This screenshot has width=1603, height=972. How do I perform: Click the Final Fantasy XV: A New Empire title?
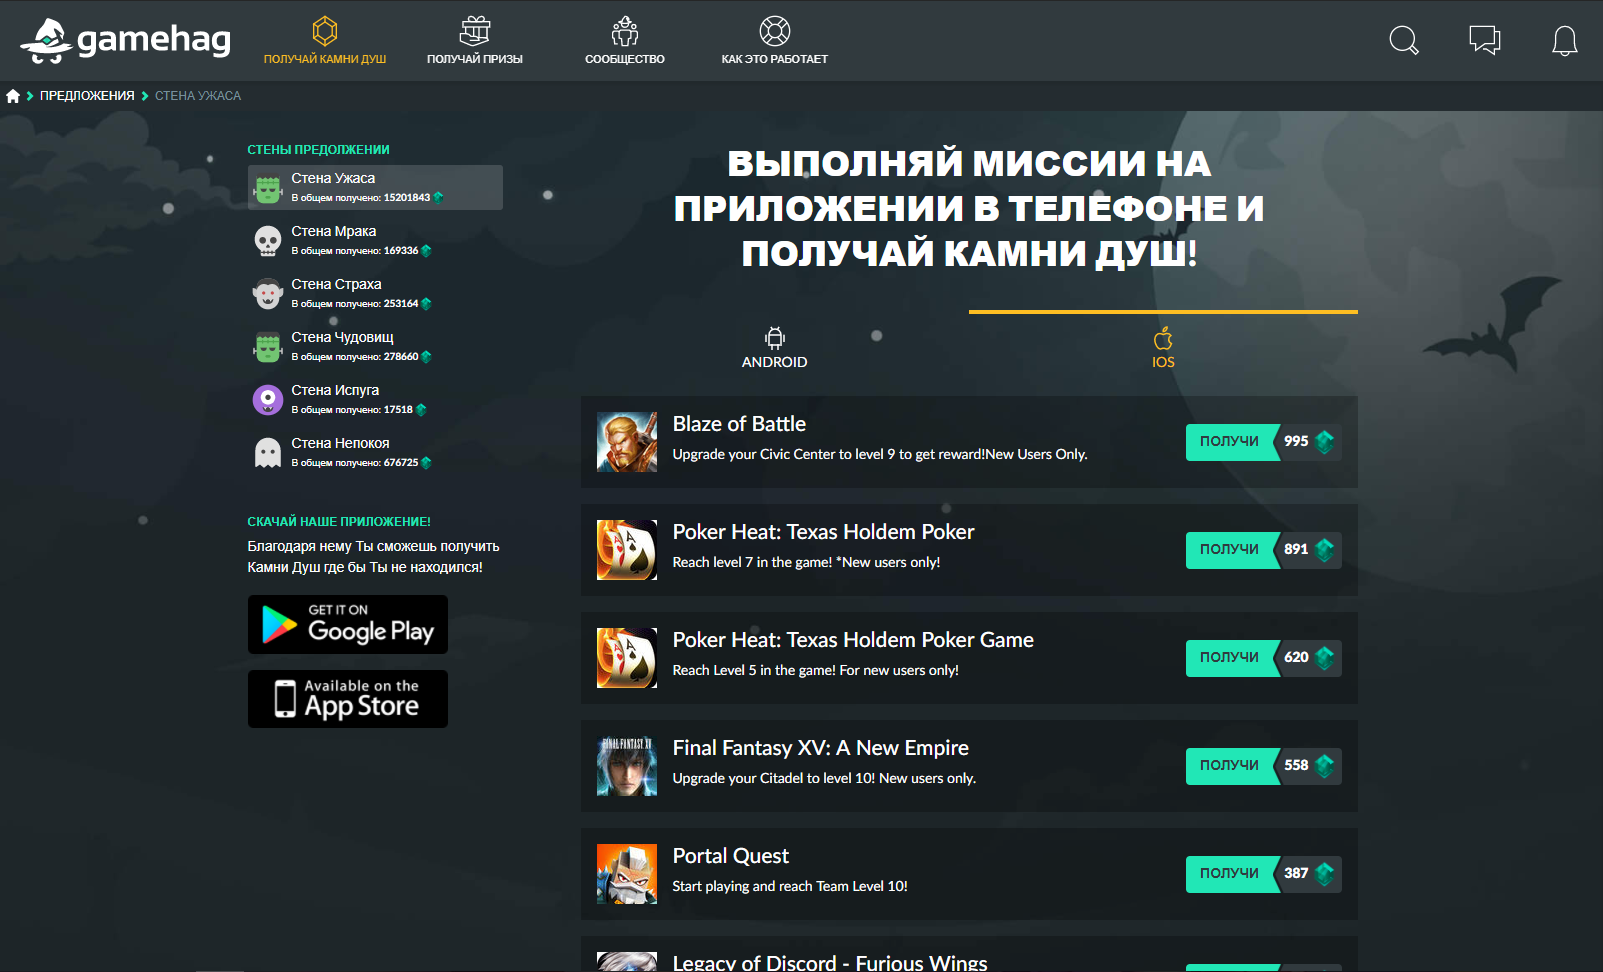coord(821,748)
